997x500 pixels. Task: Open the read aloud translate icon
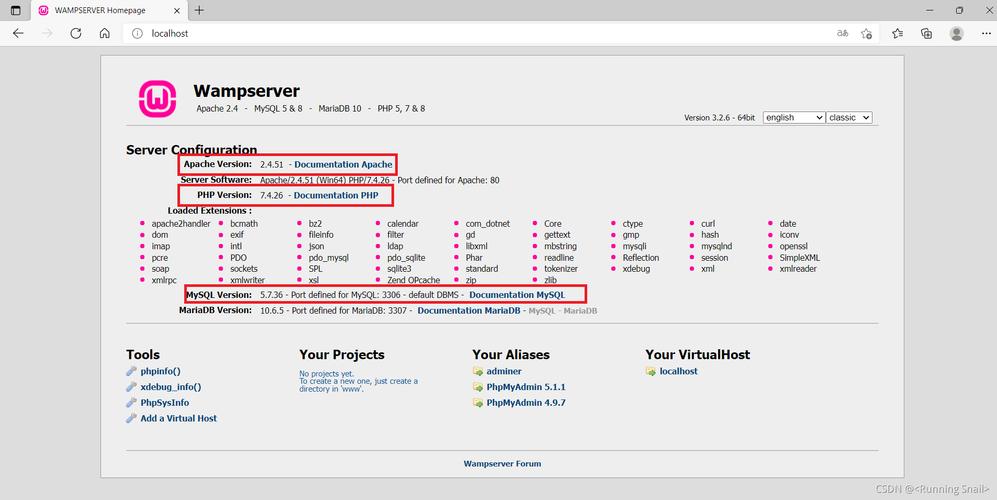[842, 33]
